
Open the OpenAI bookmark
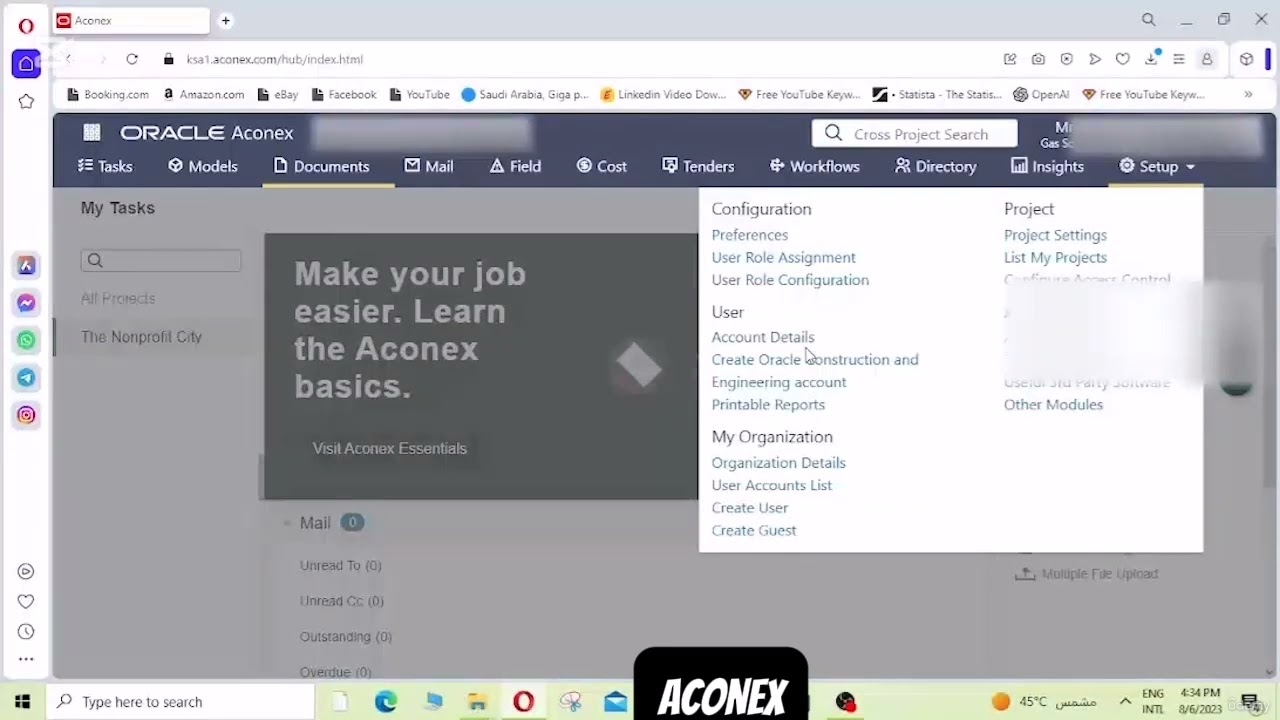point(1040,94)
